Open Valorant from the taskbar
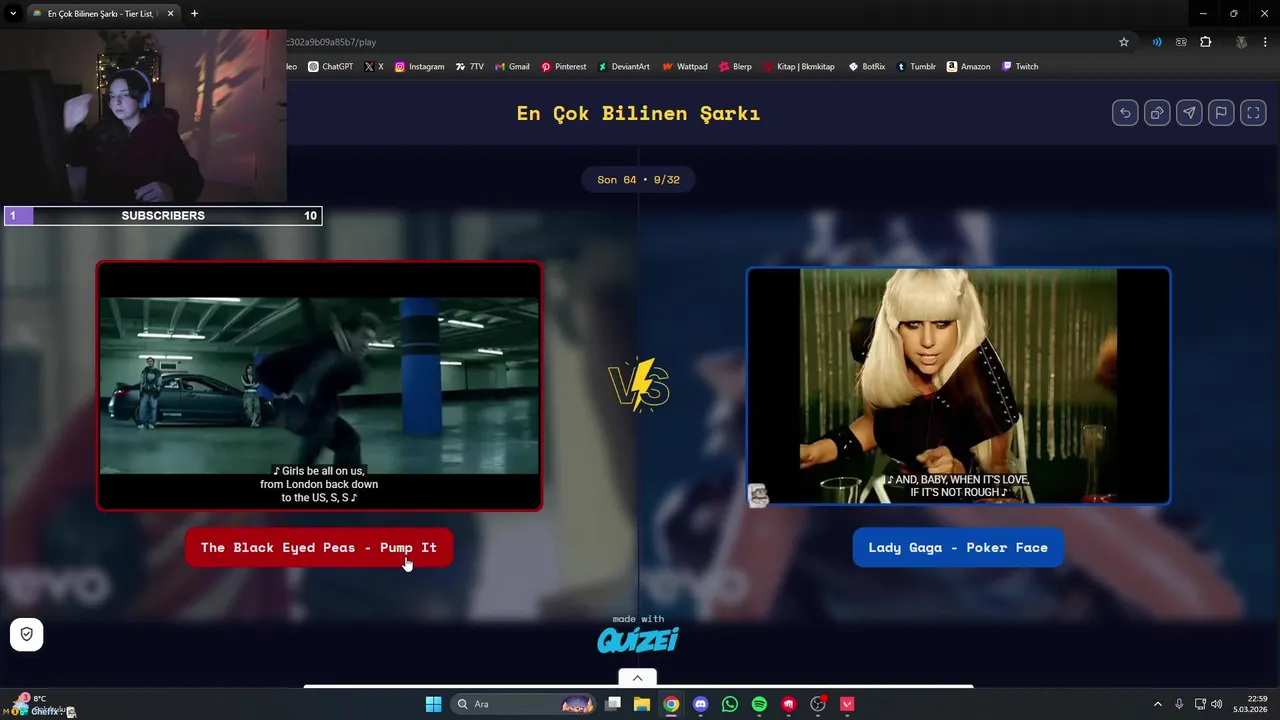Image resolution: width=1280 pixels, height=720 pixels. pyautogui.click(x=848, y=704)
